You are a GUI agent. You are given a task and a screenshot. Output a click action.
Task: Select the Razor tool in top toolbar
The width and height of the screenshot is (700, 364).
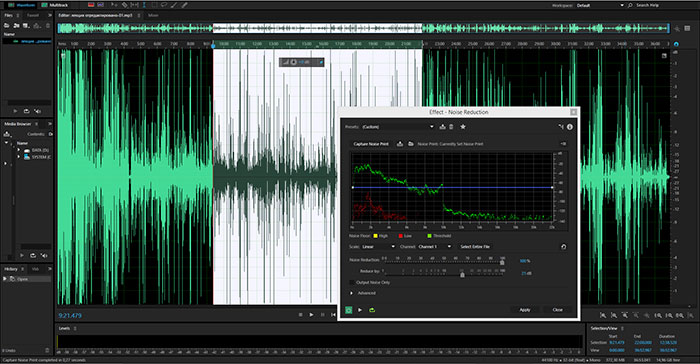click(x=125, y=5)
